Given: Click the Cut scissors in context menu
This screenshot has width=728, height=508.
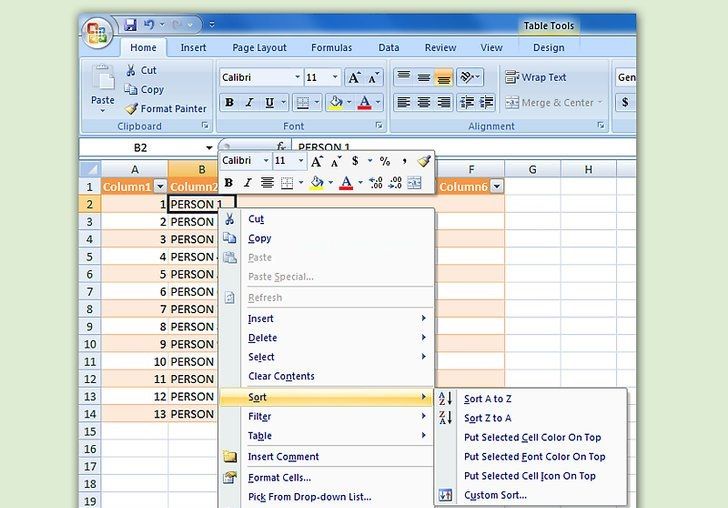Looking at the screenshot, I should 230,219.
